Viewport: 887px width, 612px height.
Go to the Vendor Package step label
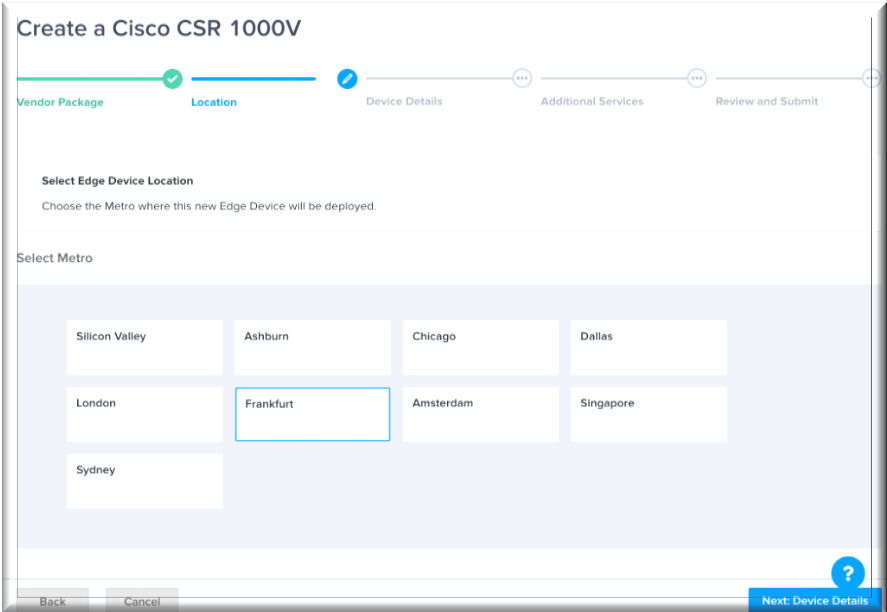click(x=60, y=102)
